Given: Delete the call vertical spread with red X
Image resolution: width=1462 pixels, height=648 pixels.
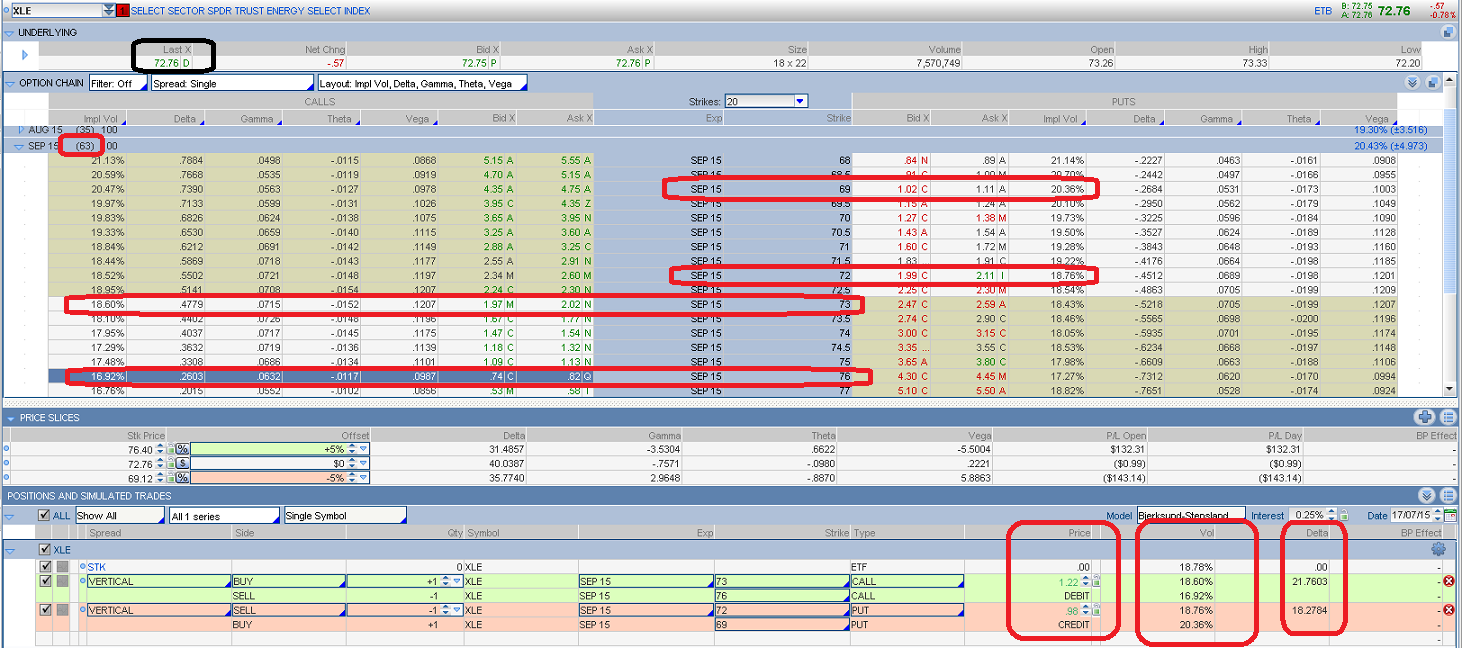Looking at the screenshot, I should point(1449,581).
